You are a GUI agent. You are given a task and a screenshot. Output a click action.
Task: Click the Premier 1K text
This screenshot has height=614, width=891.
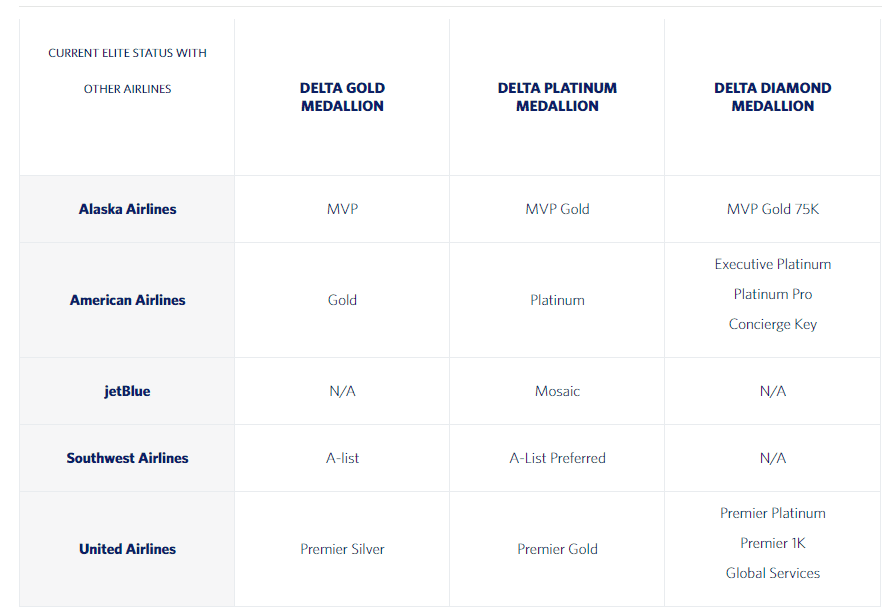pos(772,544)
